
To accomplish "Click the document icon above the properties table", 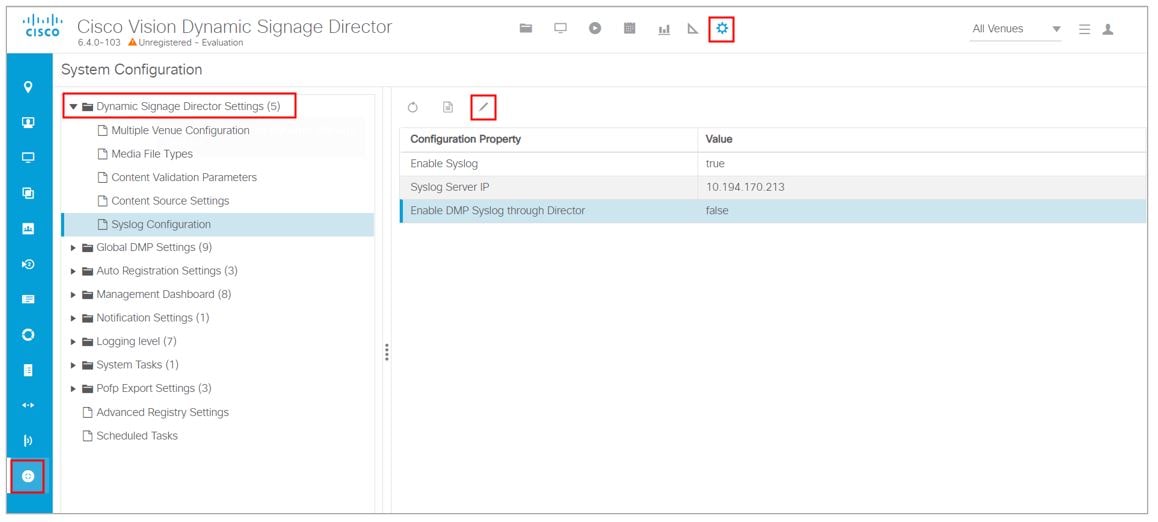I will (448, 108).
